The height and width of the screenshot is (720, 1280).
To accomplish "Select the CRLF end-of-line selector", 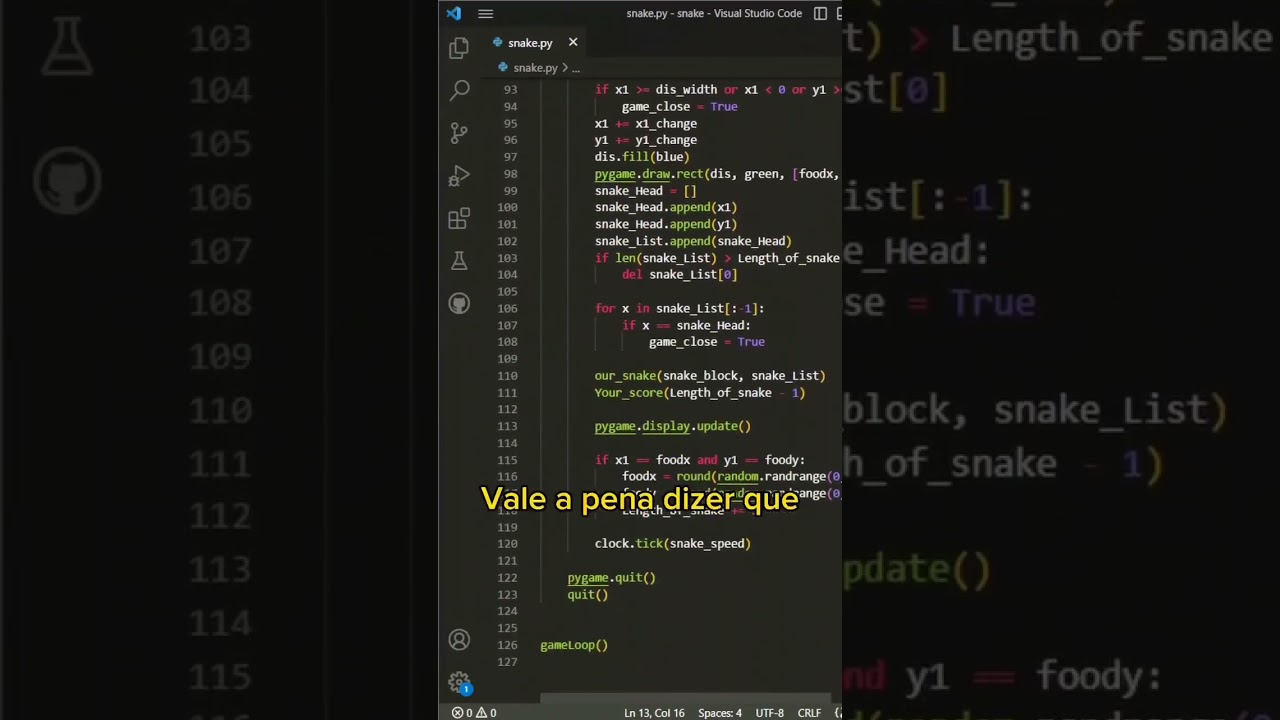I will 809,713.
